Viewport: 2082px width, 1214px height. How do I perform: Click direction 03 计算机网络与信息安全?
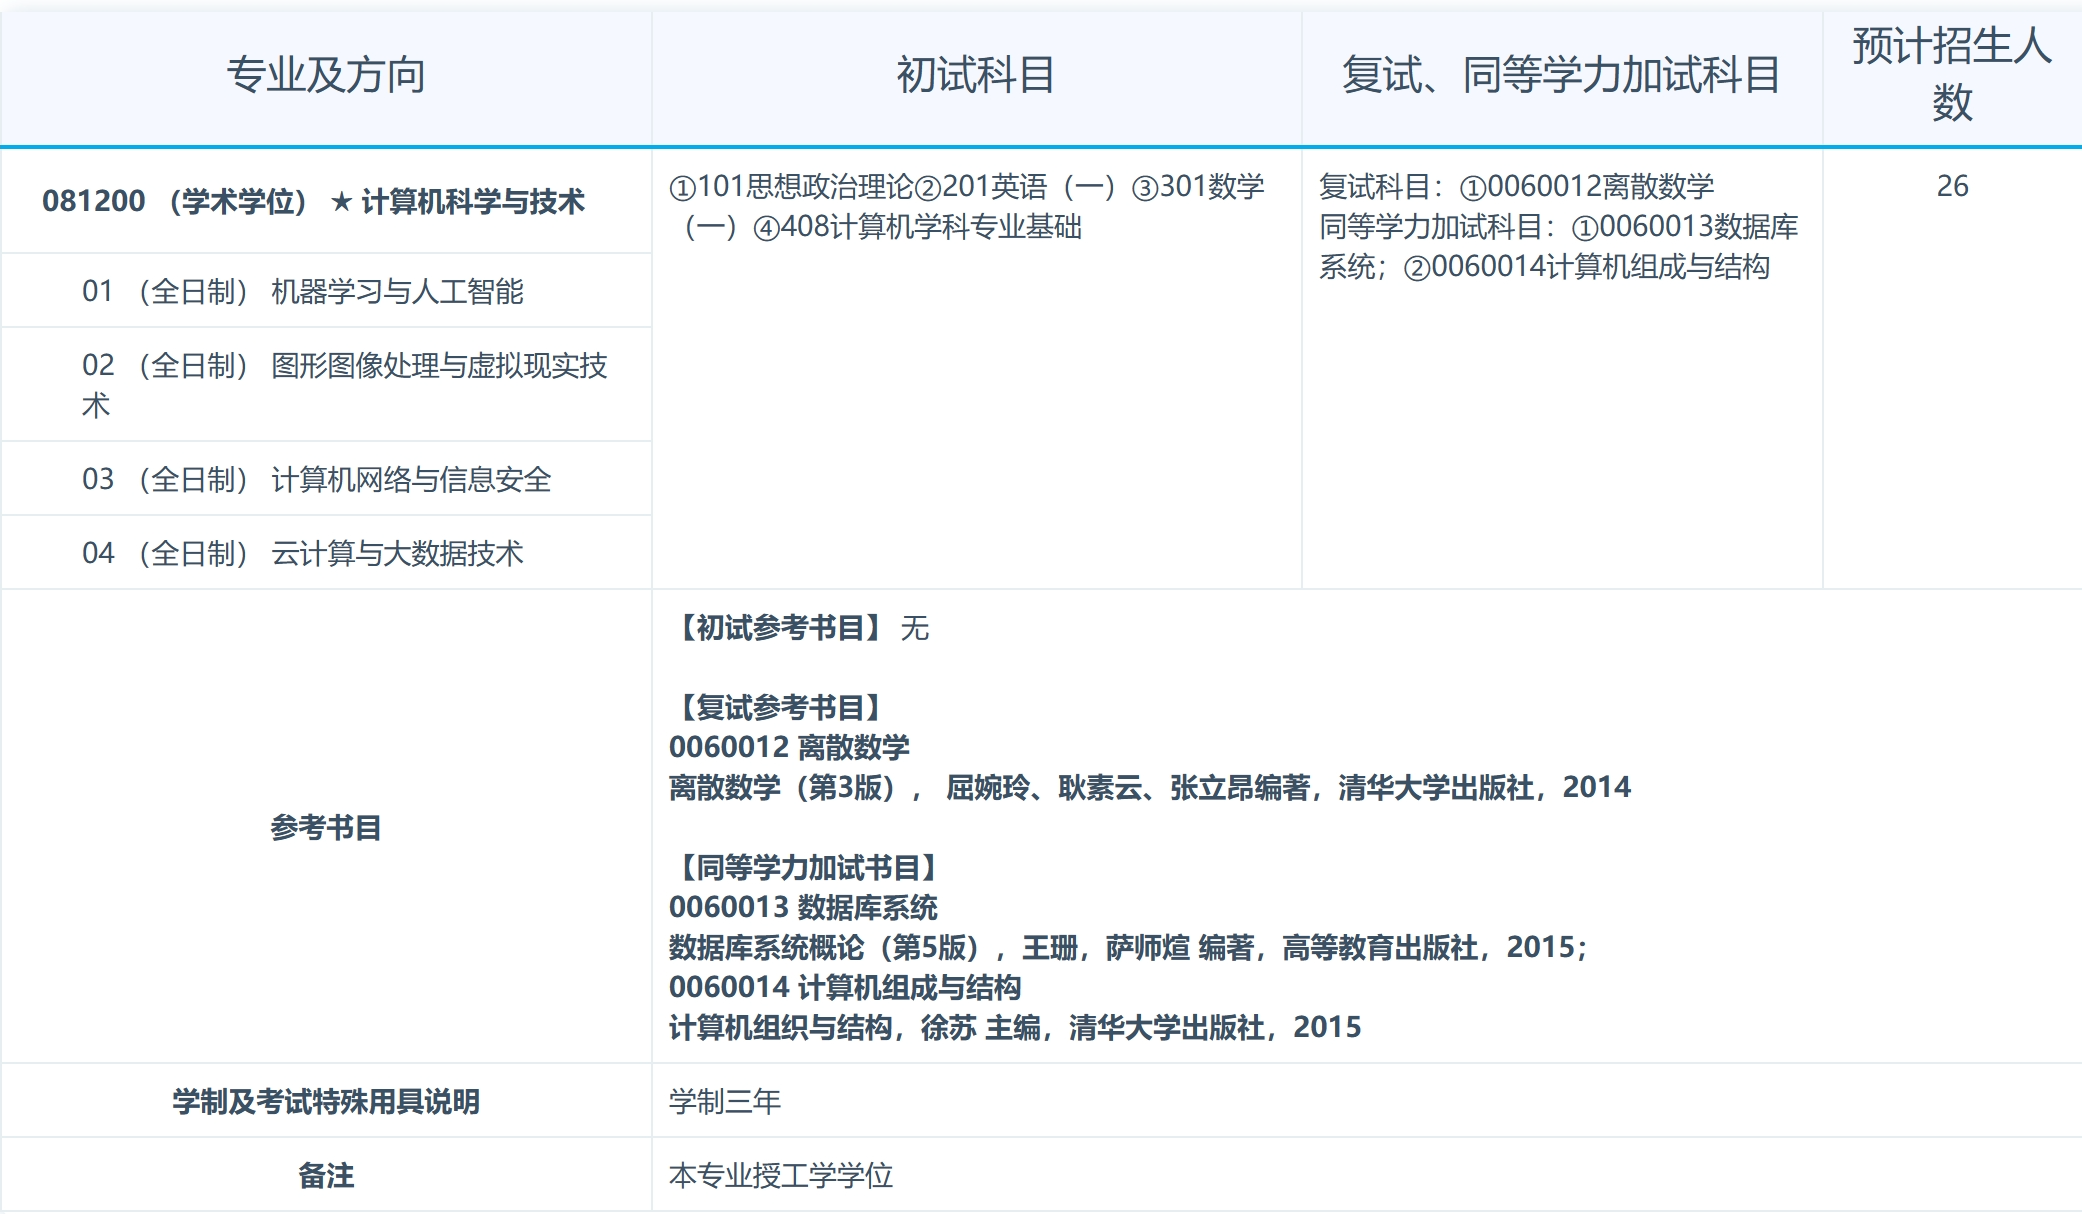(x=322, y=479)
